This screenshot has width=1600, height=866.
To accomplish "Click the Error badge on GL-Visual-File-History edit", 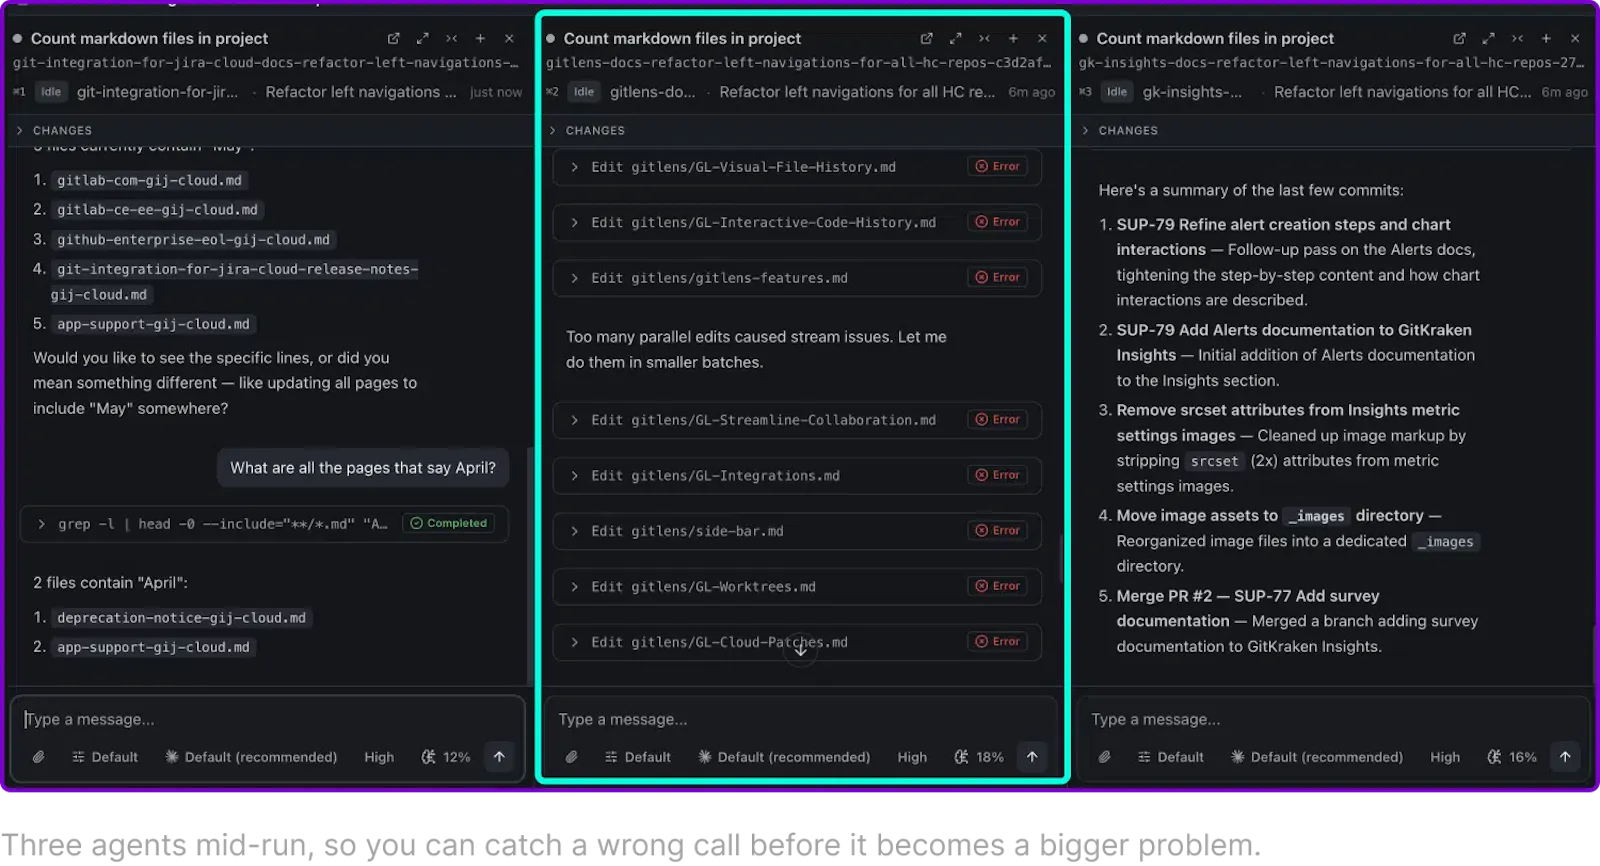I will pyautogui.click(x=998, y=166).
